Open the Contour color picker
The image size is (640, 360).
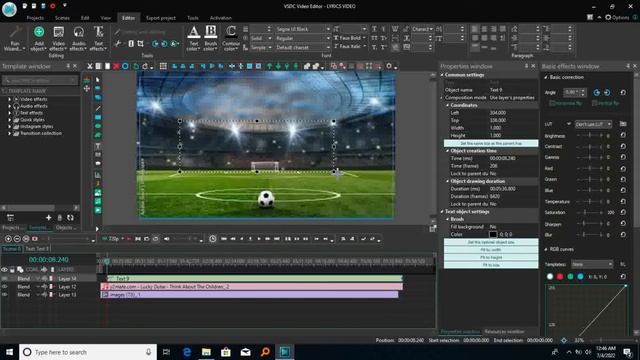coord(231,38)
